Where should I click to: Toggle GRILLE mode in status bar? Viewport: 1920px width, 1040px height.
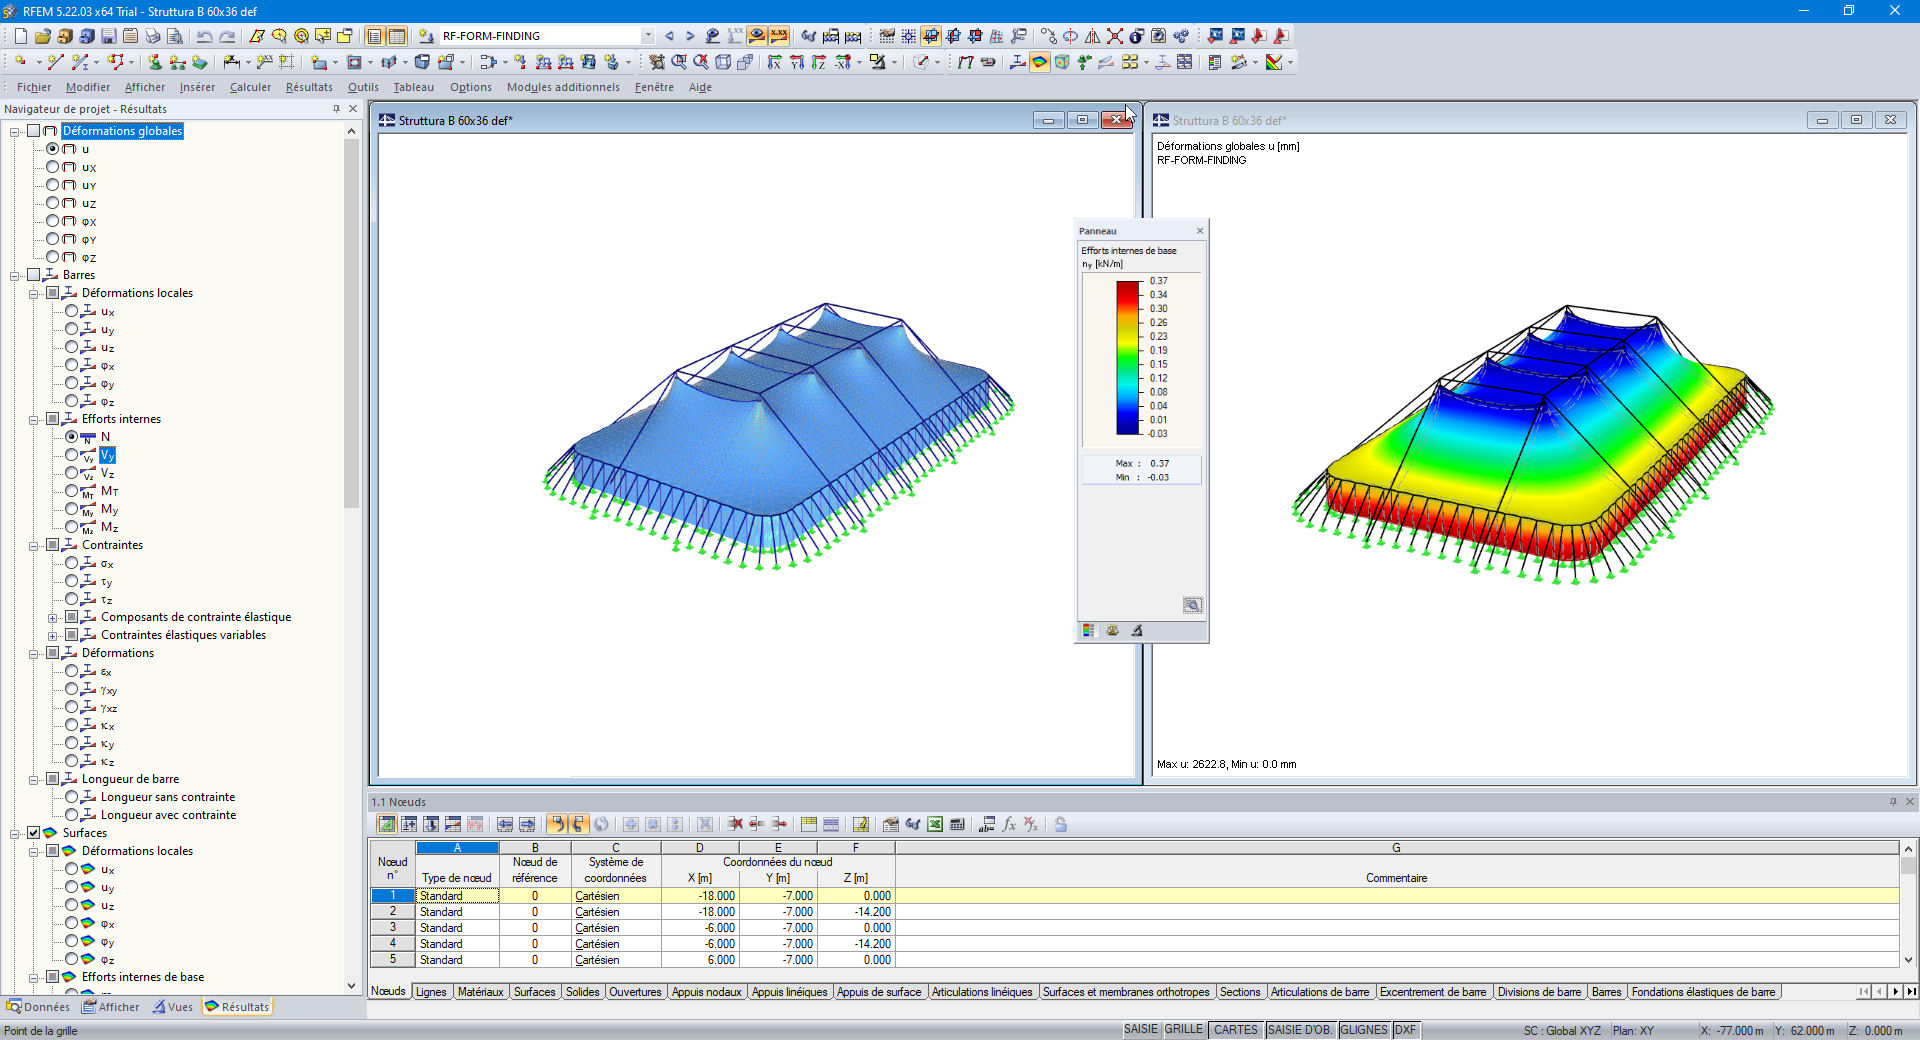[x=1185, y=1030]
